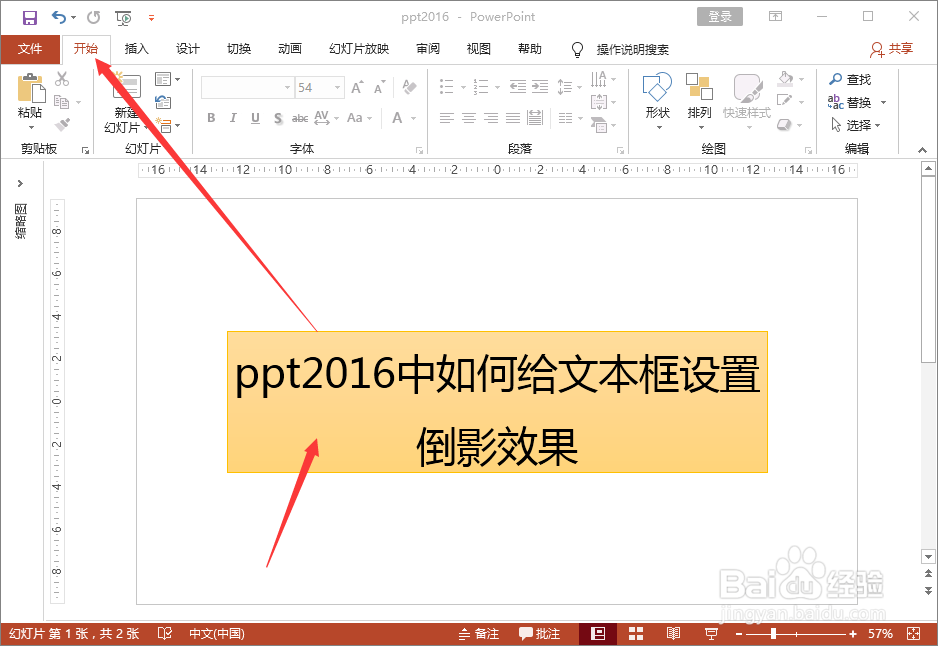Open the 排列 arrange menu
This screenshot has height=646, width=938.
click(699, 100)
